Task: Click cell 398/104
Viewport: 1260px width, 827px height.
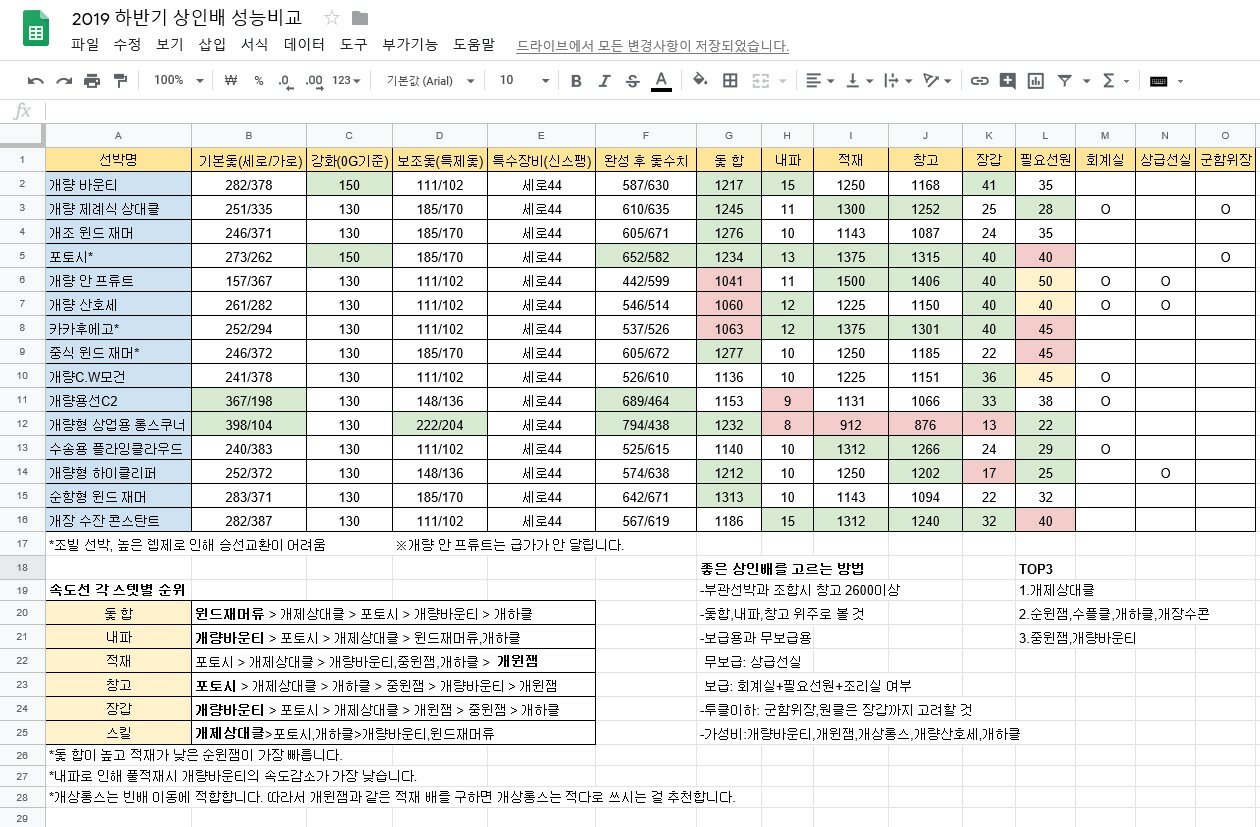Action: coord(248,424)
